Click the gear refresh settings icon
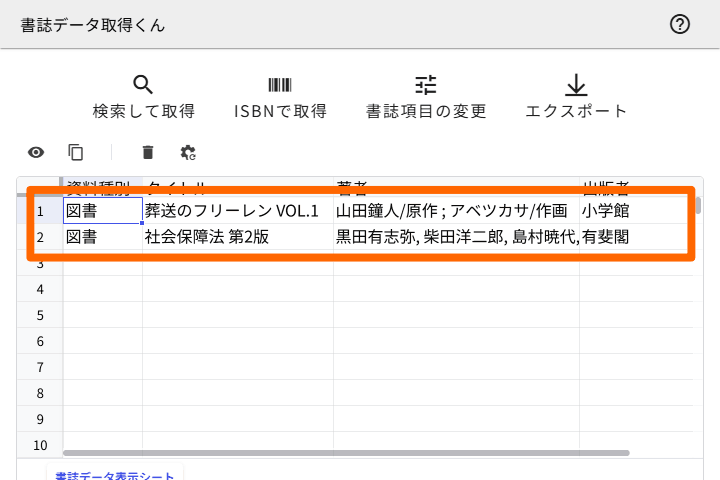The height and width of the screenshot is (480, 720). [188, 152]
